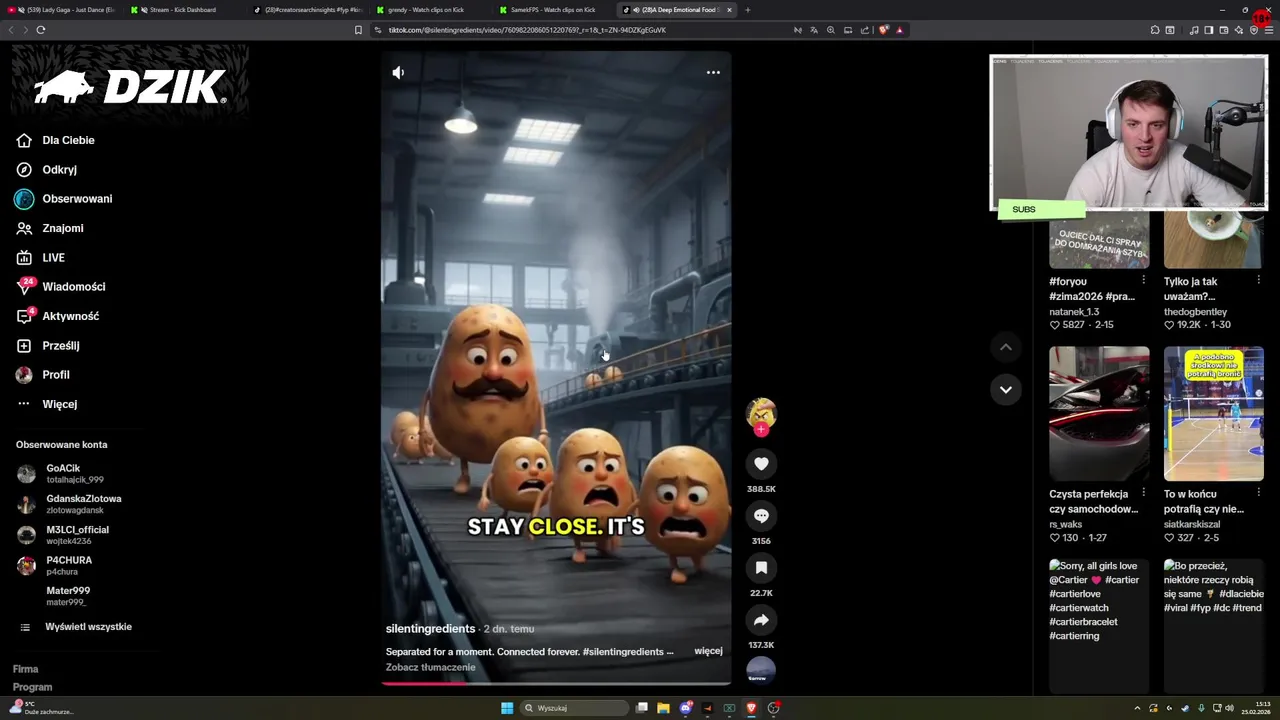The image size is (1280, 720).
Task: Open taskbar volume control
Action: 1229,708
